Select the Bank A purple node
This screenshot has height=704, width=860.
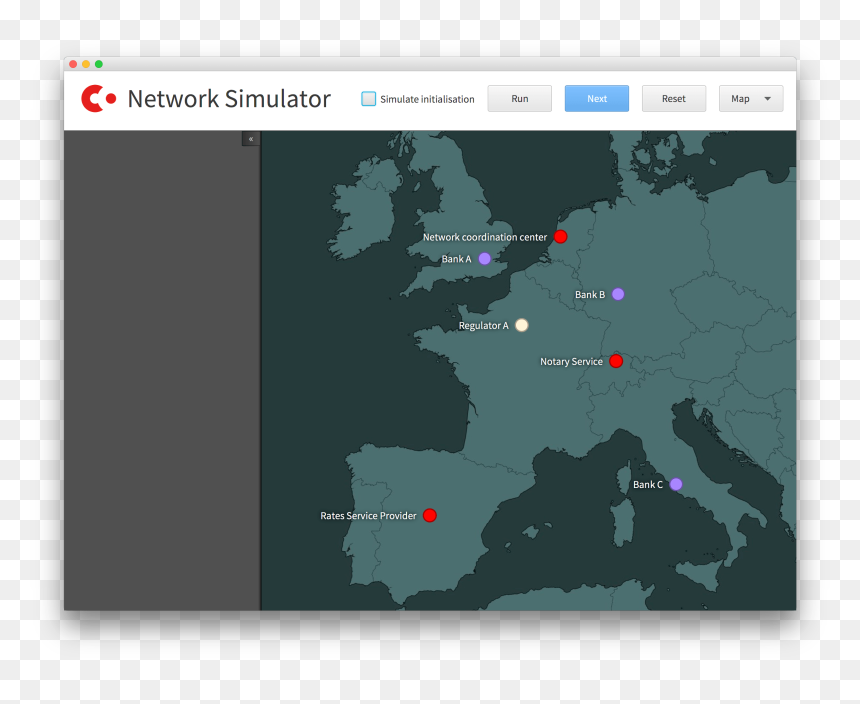pos(484,259)
